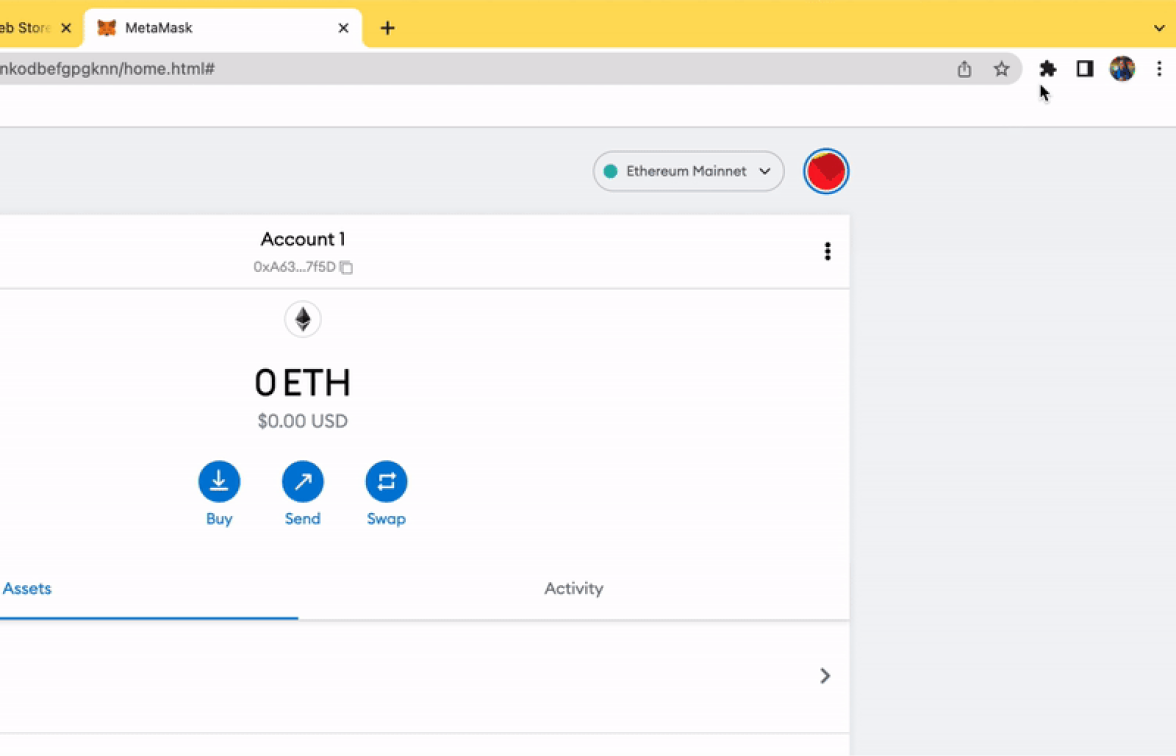Switch to the Assets tab
This screenshot has width=1176, height=756.
[x=27, y=589]
